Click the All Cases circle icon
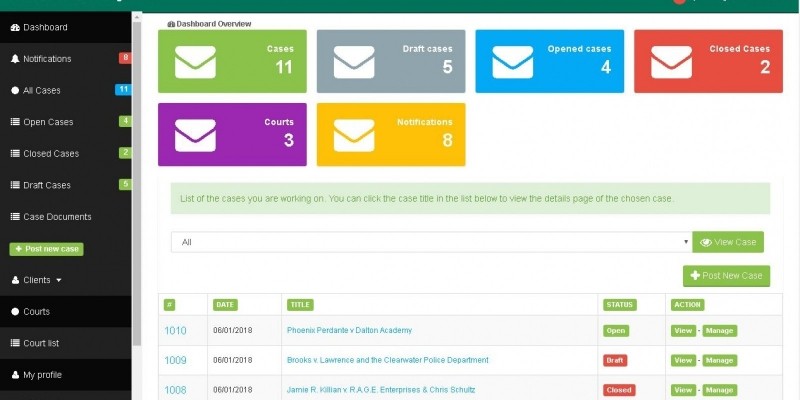The height and width of the screenshot is (400, 800). coord(15,91)
